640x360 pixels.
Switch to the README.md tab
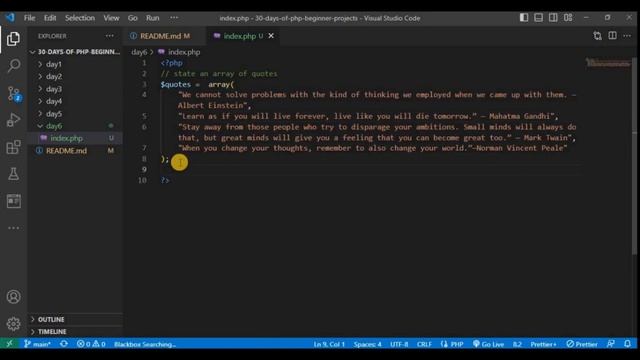coord(160,36)
